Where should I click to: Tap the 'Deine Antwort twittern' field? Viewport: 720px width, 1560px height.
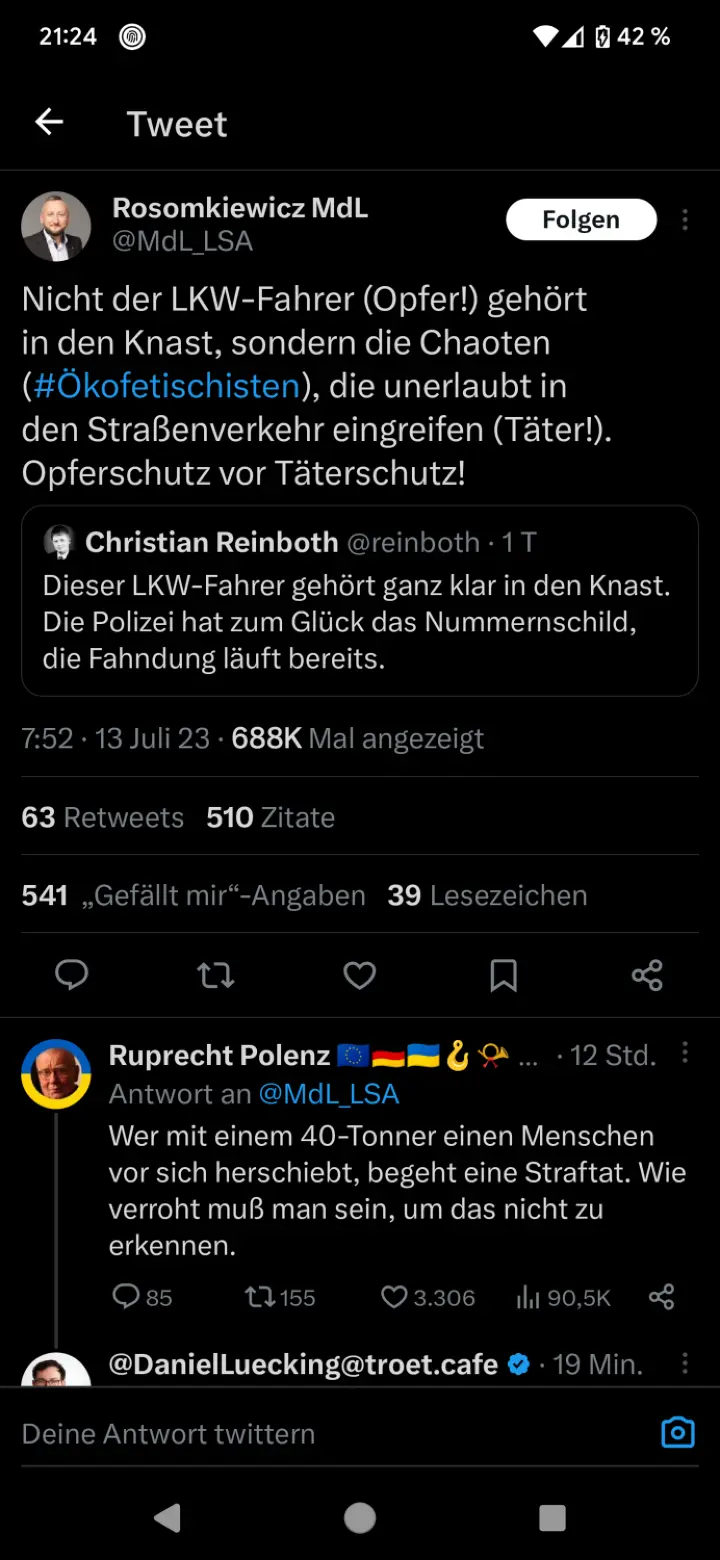(x=300, y=1433)
